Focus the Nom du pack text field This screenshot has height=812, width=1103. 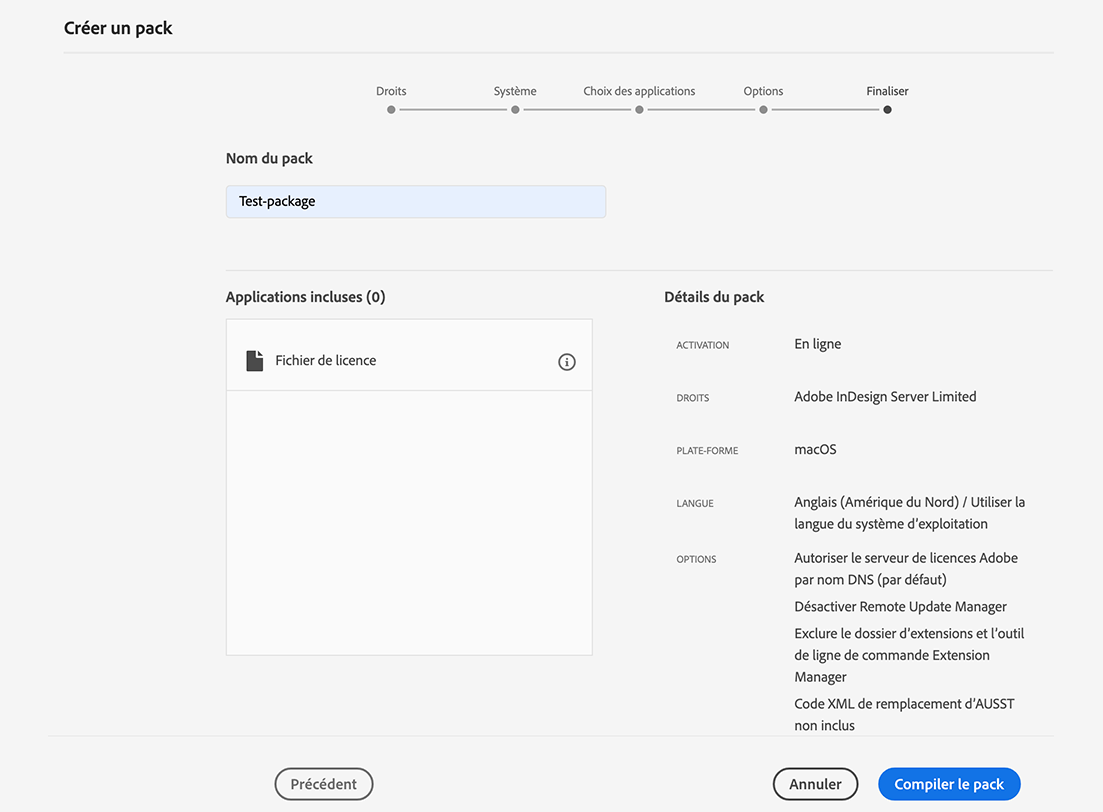(415, 201)
